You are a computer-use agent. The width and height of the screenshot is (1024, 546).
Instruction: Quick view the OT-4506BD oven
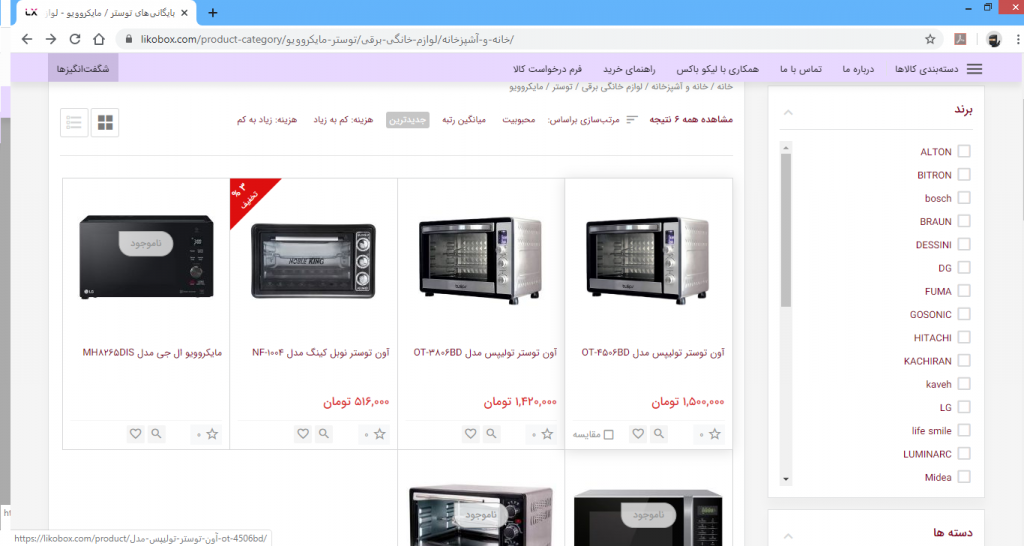point(659,434)
